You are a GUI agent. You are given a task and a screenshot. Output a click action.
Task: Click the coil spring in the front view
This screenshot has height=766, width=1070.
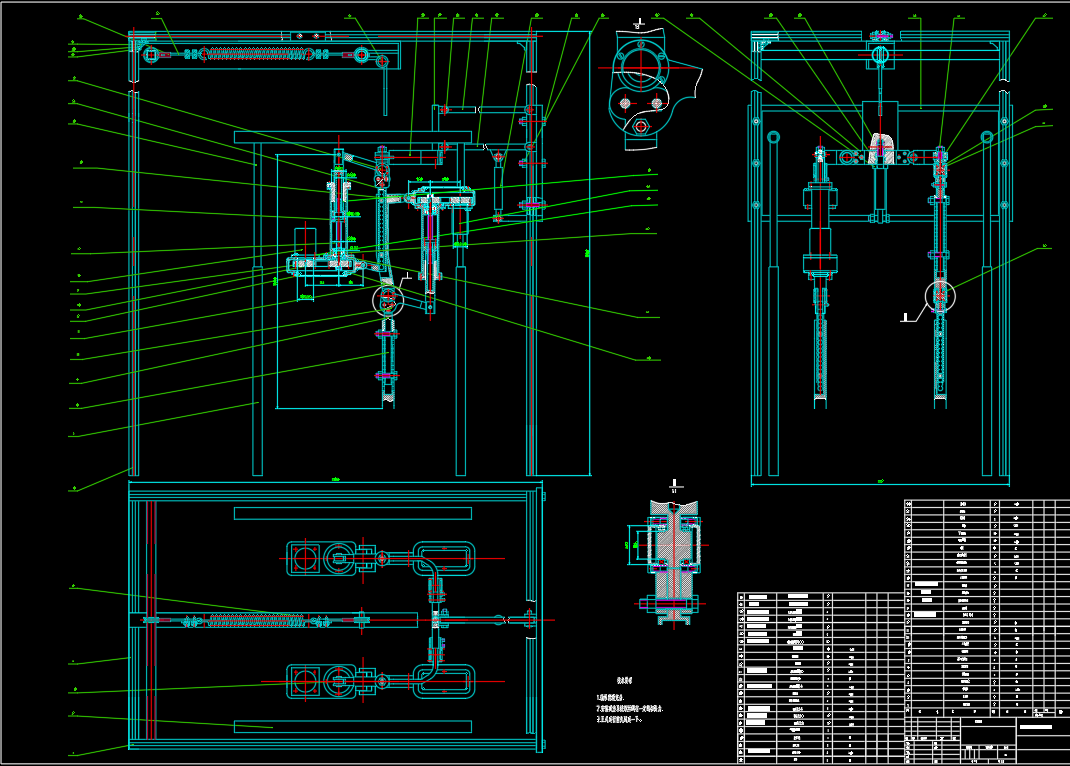[252, 54]
